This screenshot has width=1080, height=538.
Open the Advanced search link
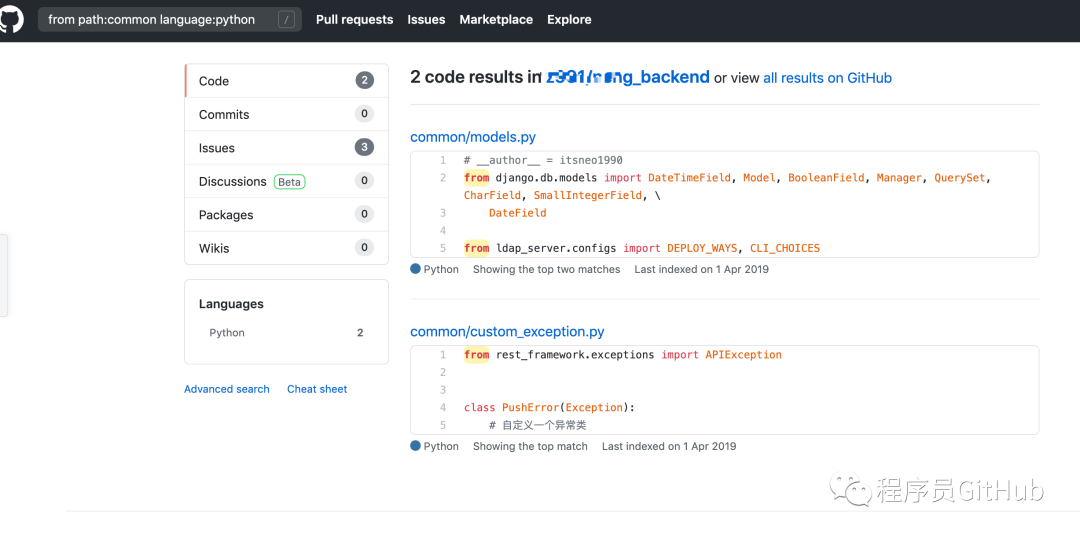(227, 389)
